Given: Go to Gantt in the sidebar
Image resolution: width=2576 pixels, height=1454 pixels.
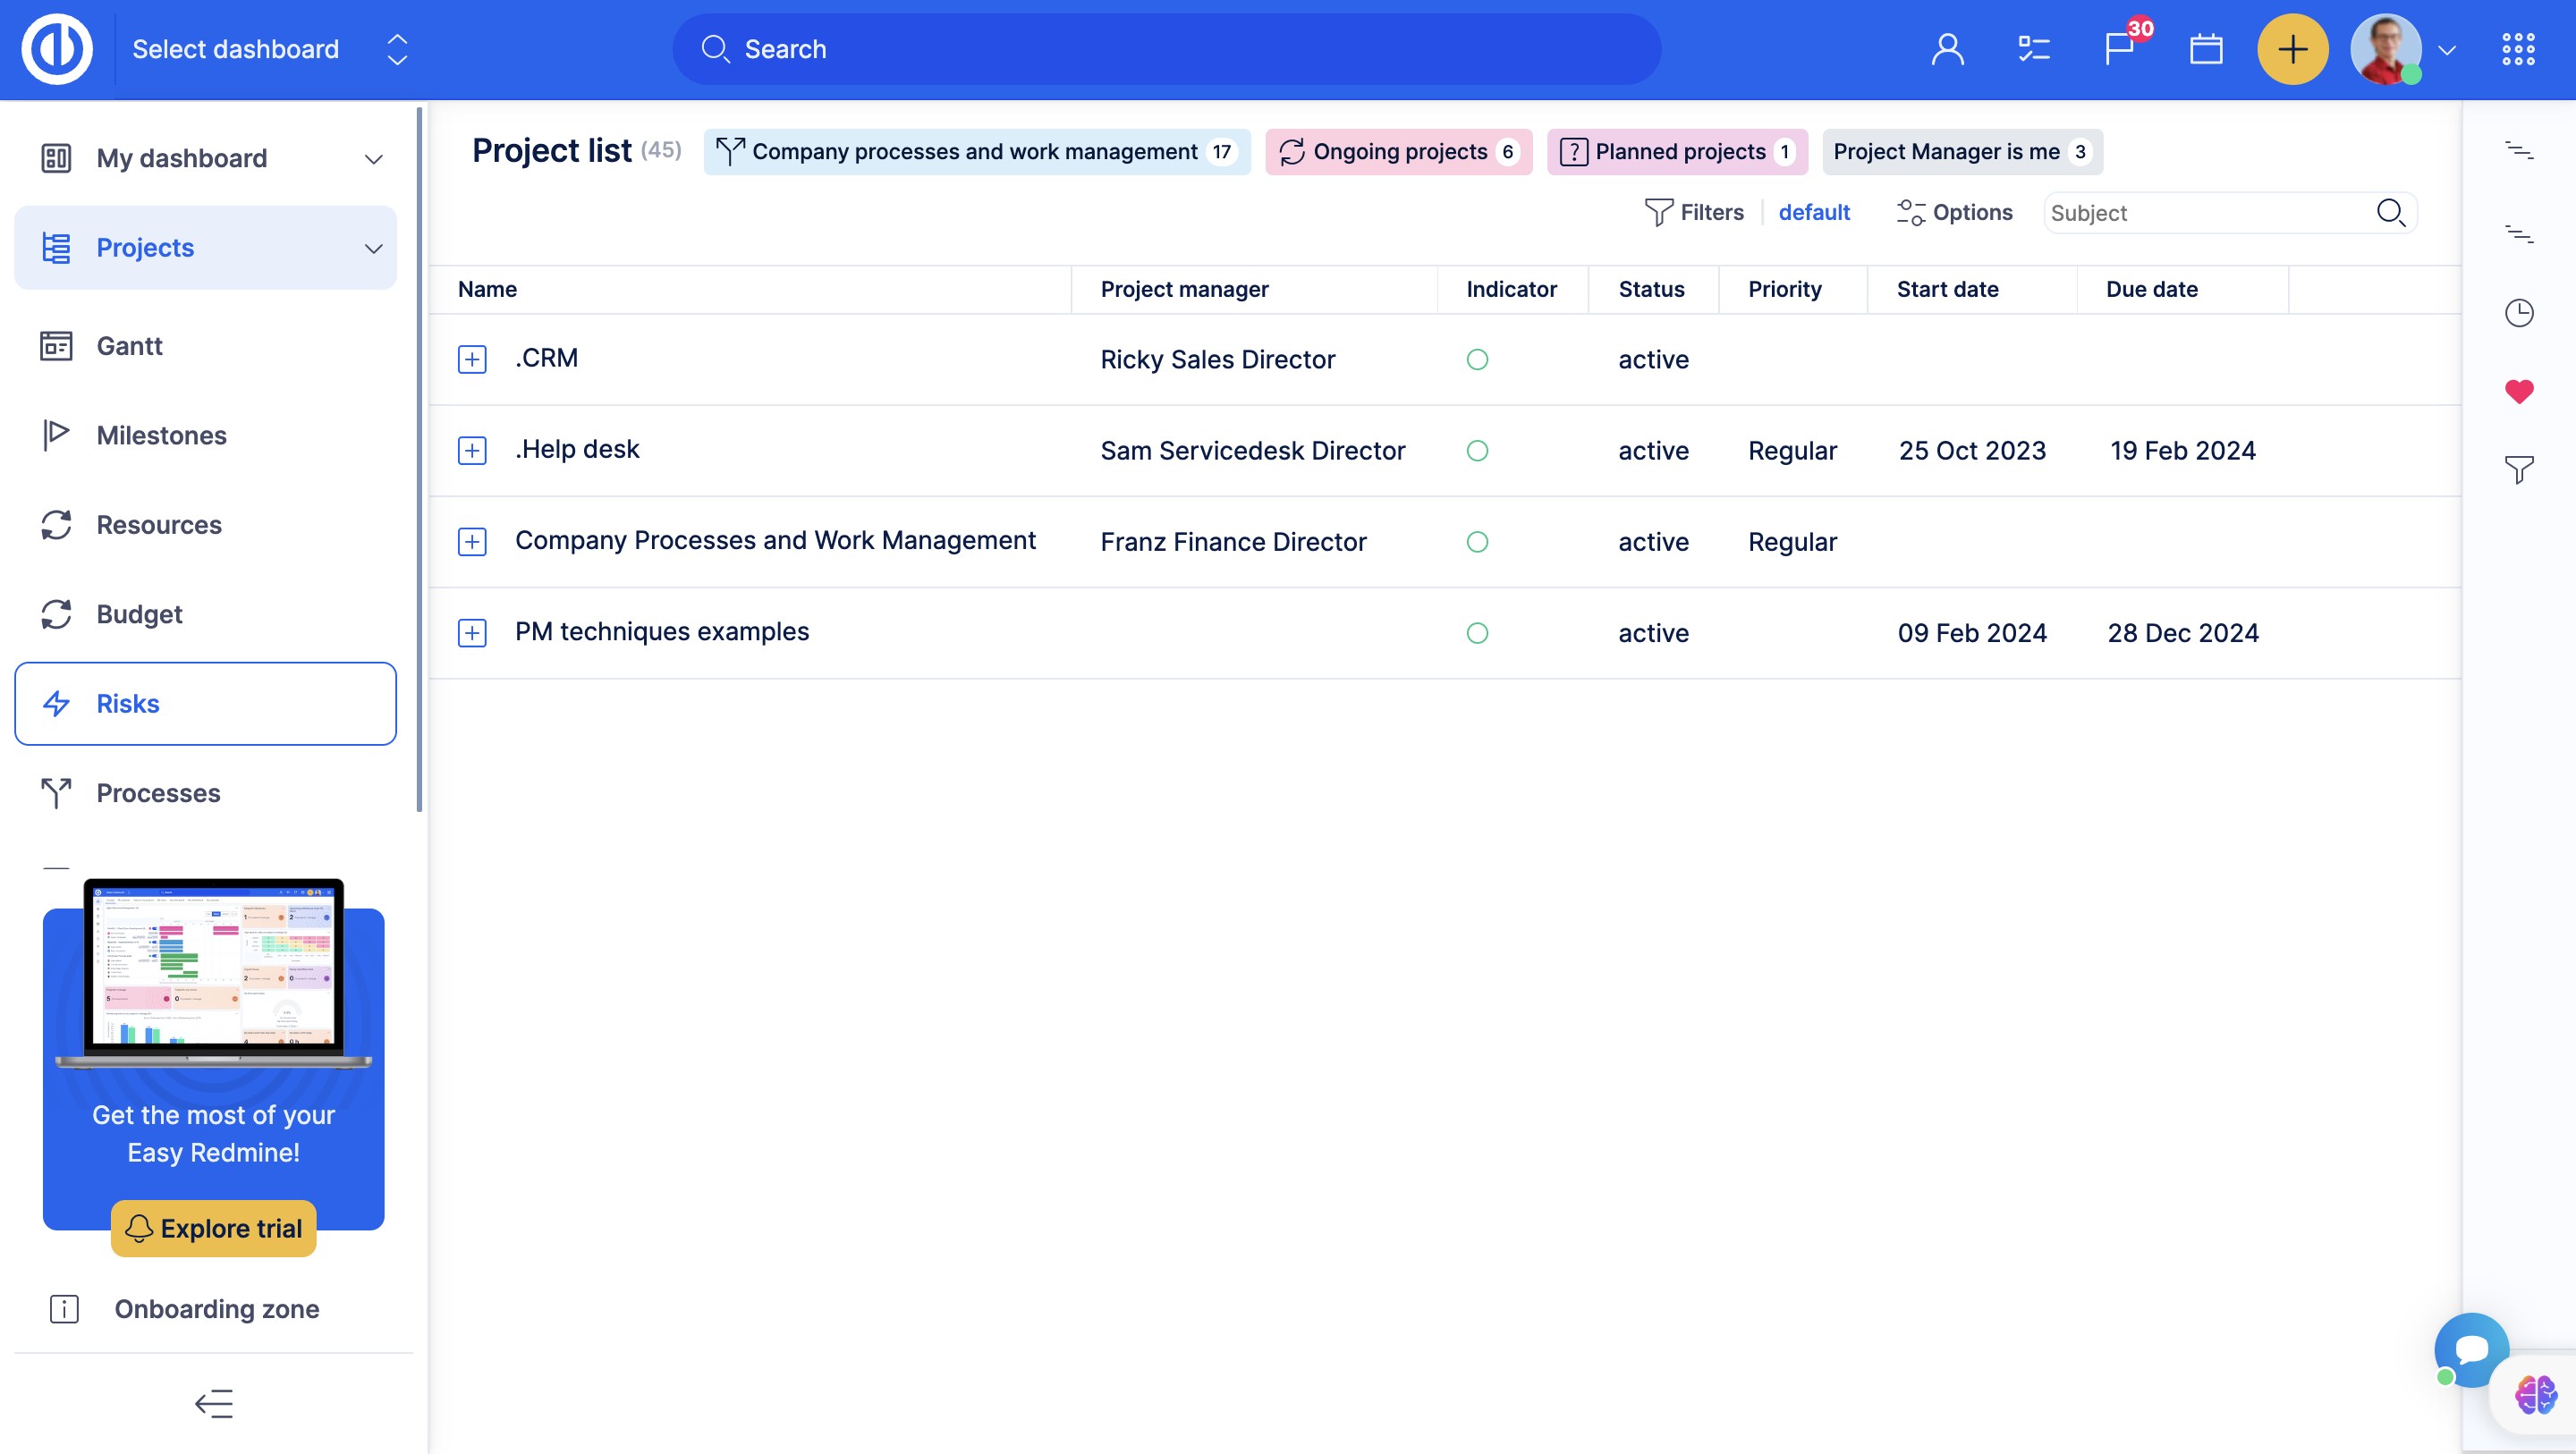Looking at the screenshot, I should coord(129,346).
